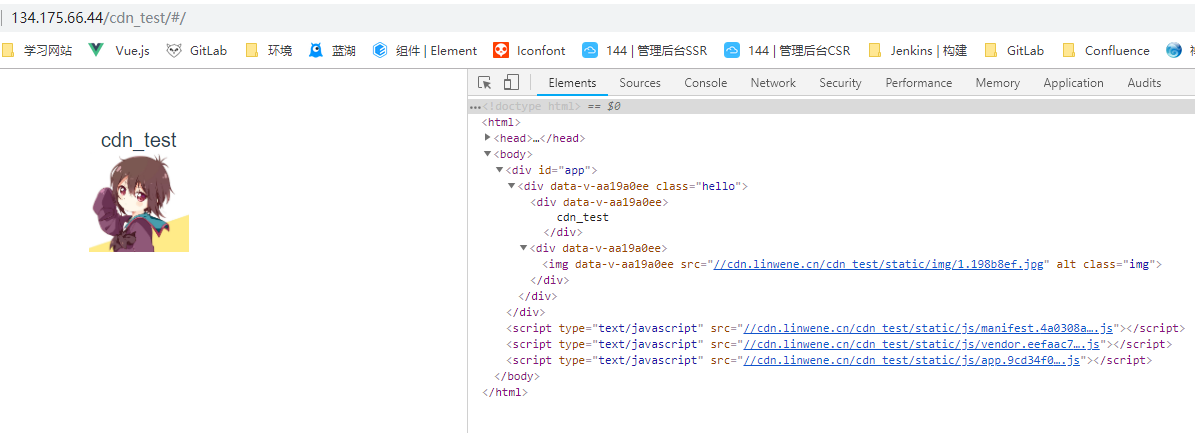Open the 学习网站 bookmark folder
The height and width of the screenshot is (433, 1195).
pyautogui.click(x=37, y=50)
